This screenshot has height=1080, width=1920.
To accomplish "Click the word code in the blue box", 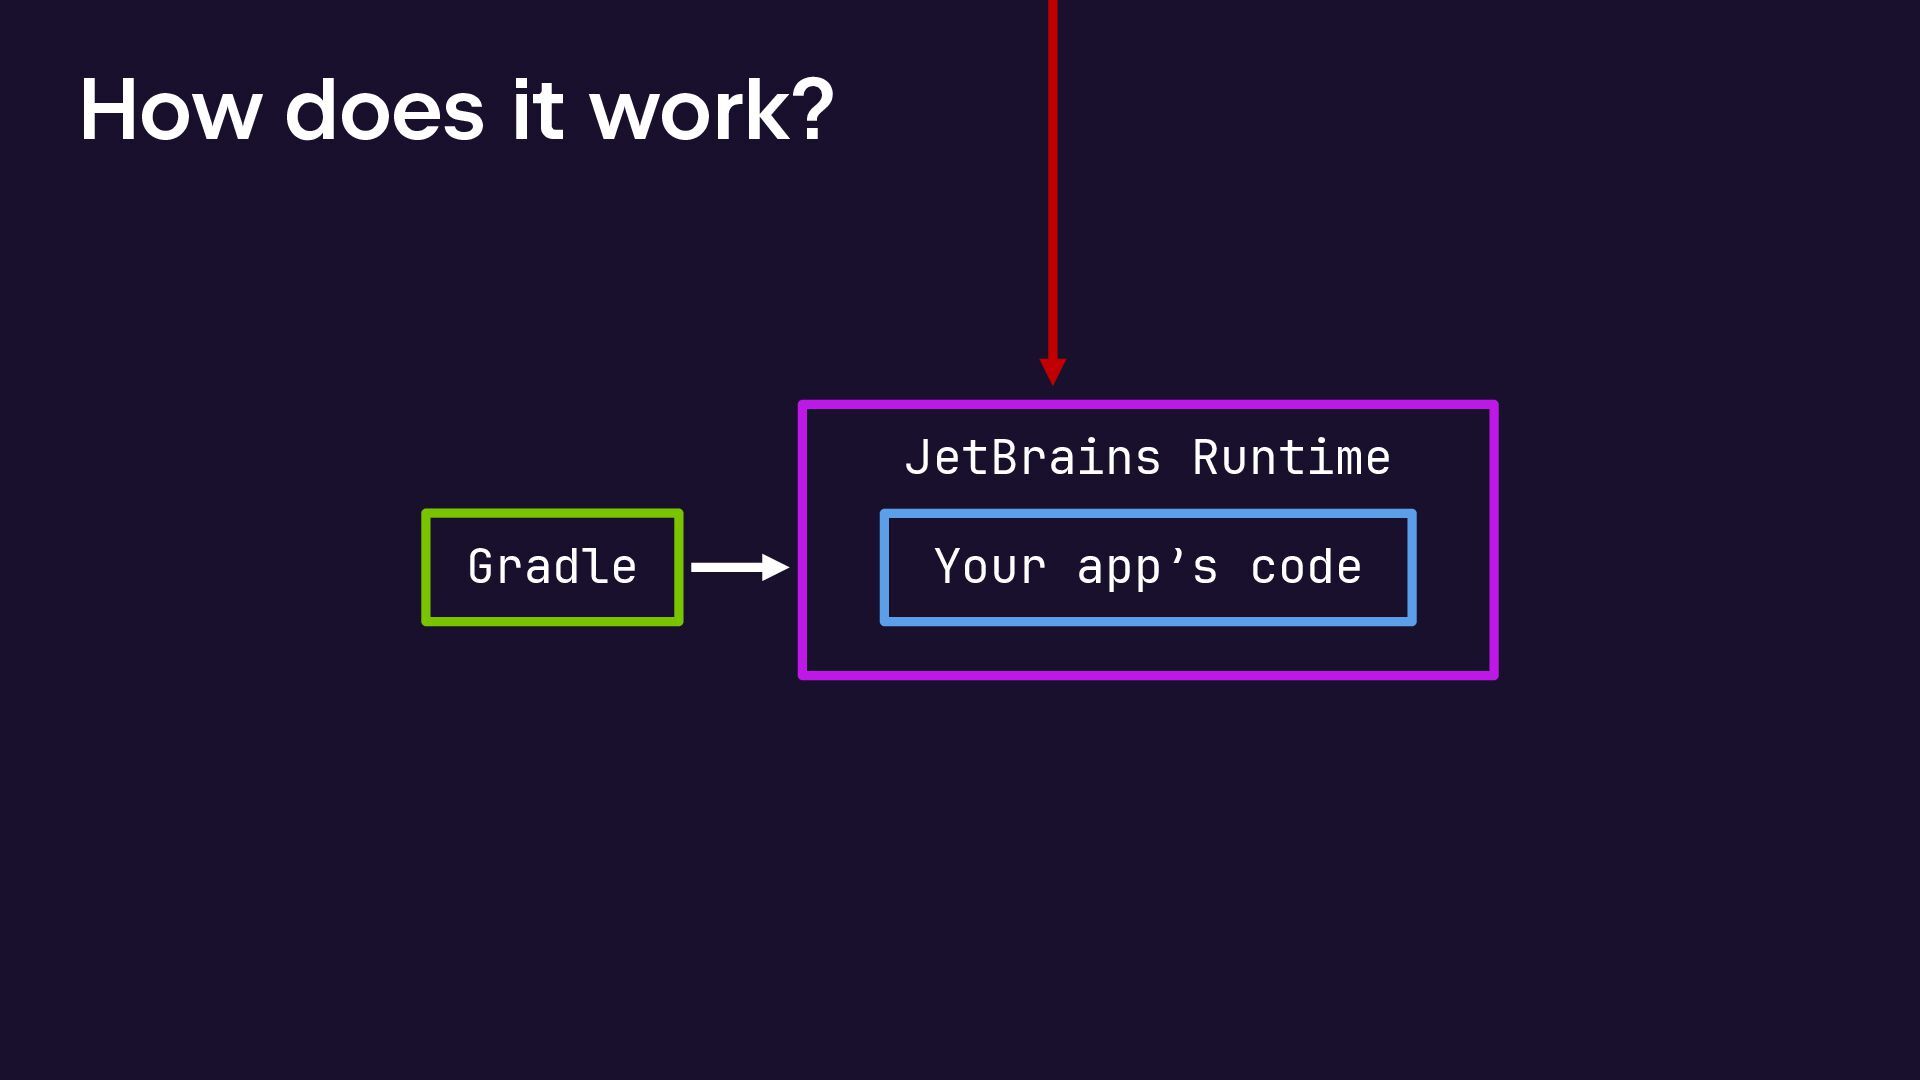I will [x=1306, y=567].
